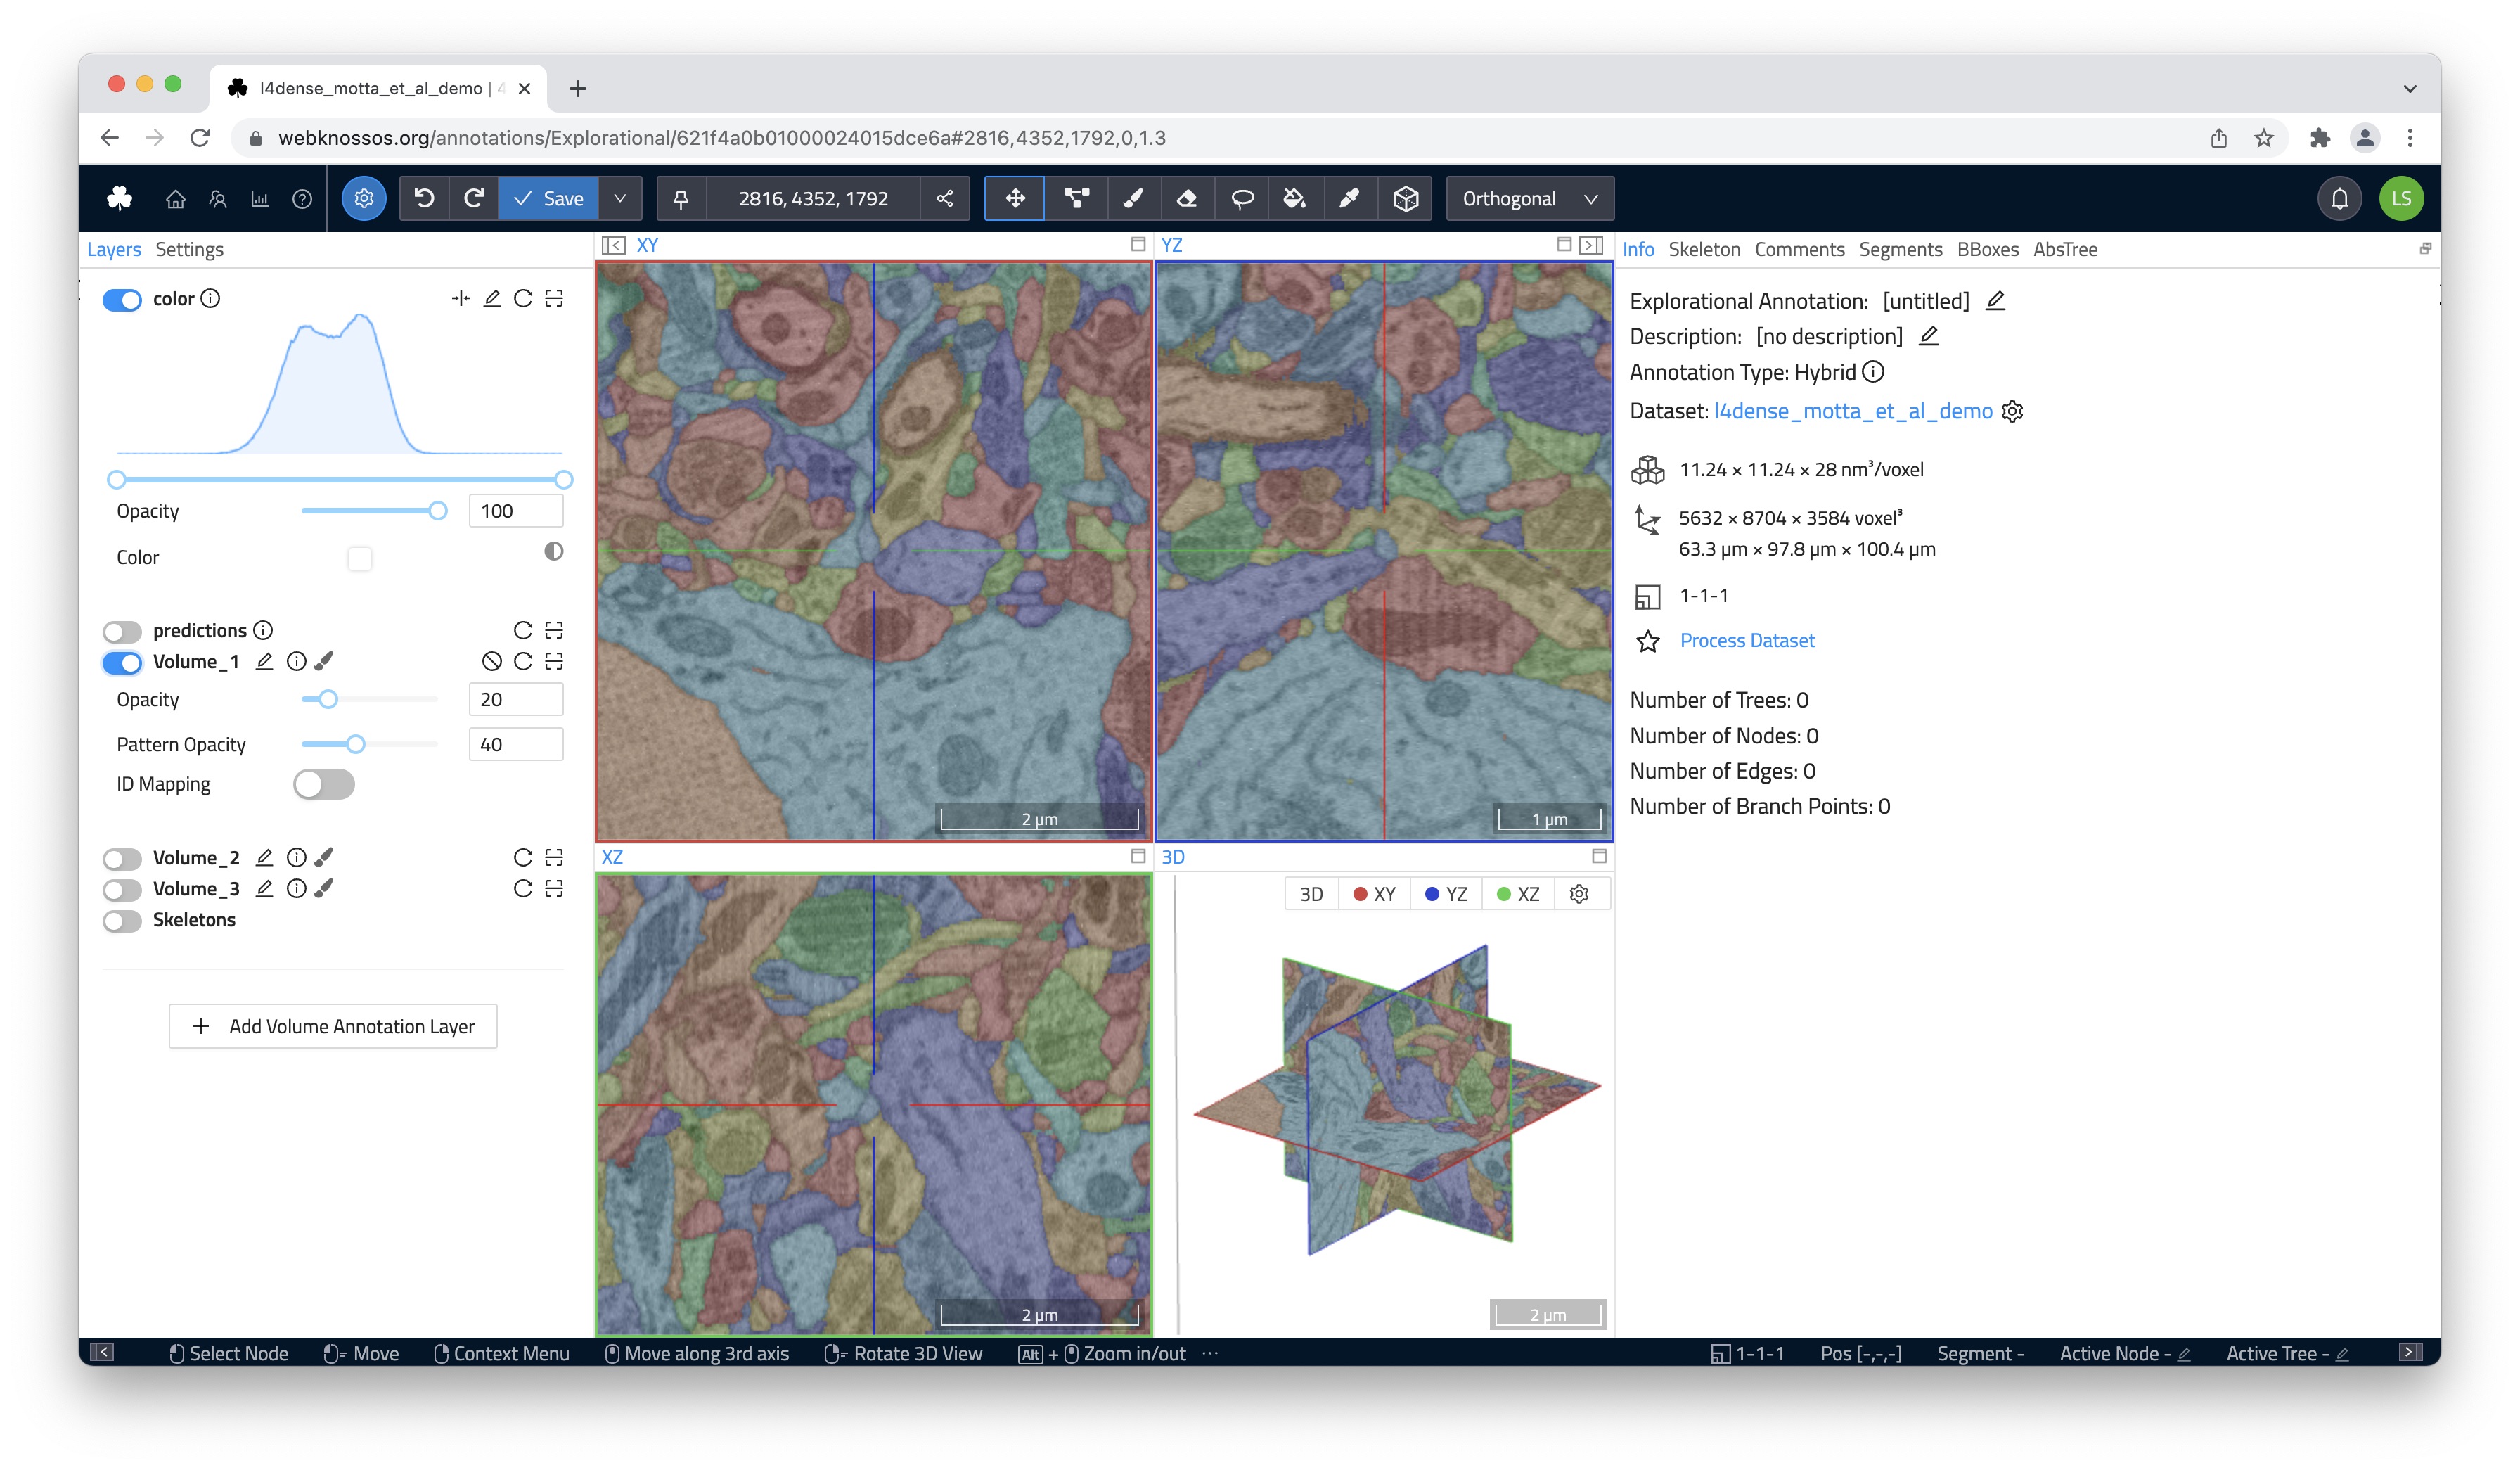Image resolution: width=2520 pixels, height=1470 pixels.
Task: Rename Volume_2 layer with pencil icon
Action: tap(264, 857)
